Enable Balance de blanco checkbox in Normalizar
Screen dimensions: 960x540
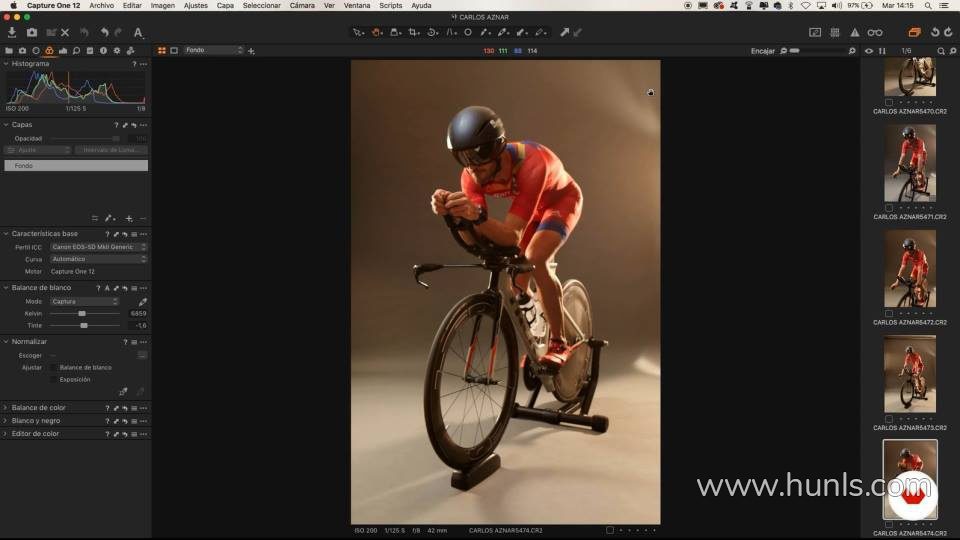[53, 367]
